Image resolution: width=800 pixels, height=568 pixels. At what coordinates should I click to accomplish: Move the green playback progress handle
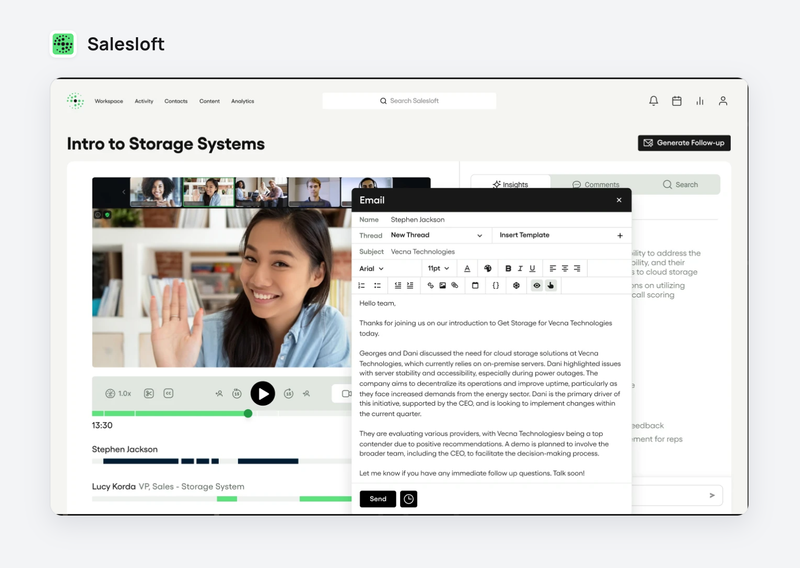tap(248, 413)
